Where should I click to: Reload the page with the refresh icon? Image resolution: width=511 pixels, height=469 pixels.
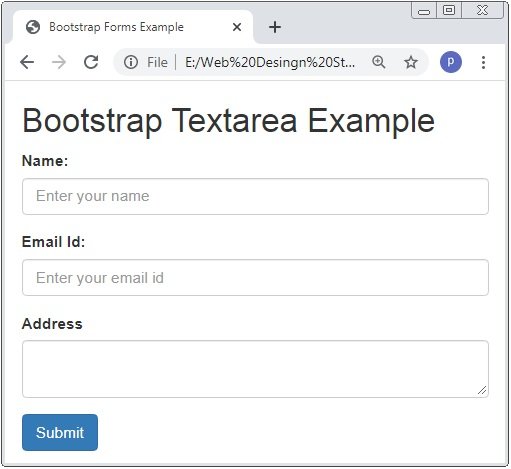[x=91, y=62]
